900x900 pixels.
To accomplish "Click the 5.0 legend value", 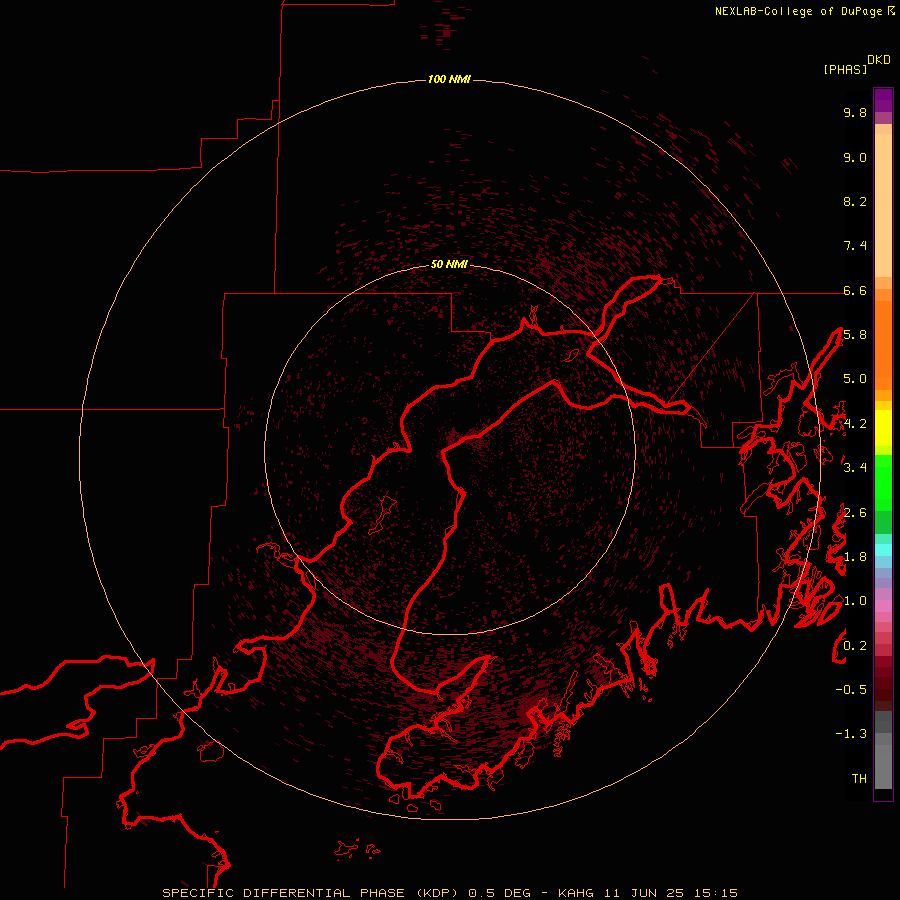I will point(855,379).
